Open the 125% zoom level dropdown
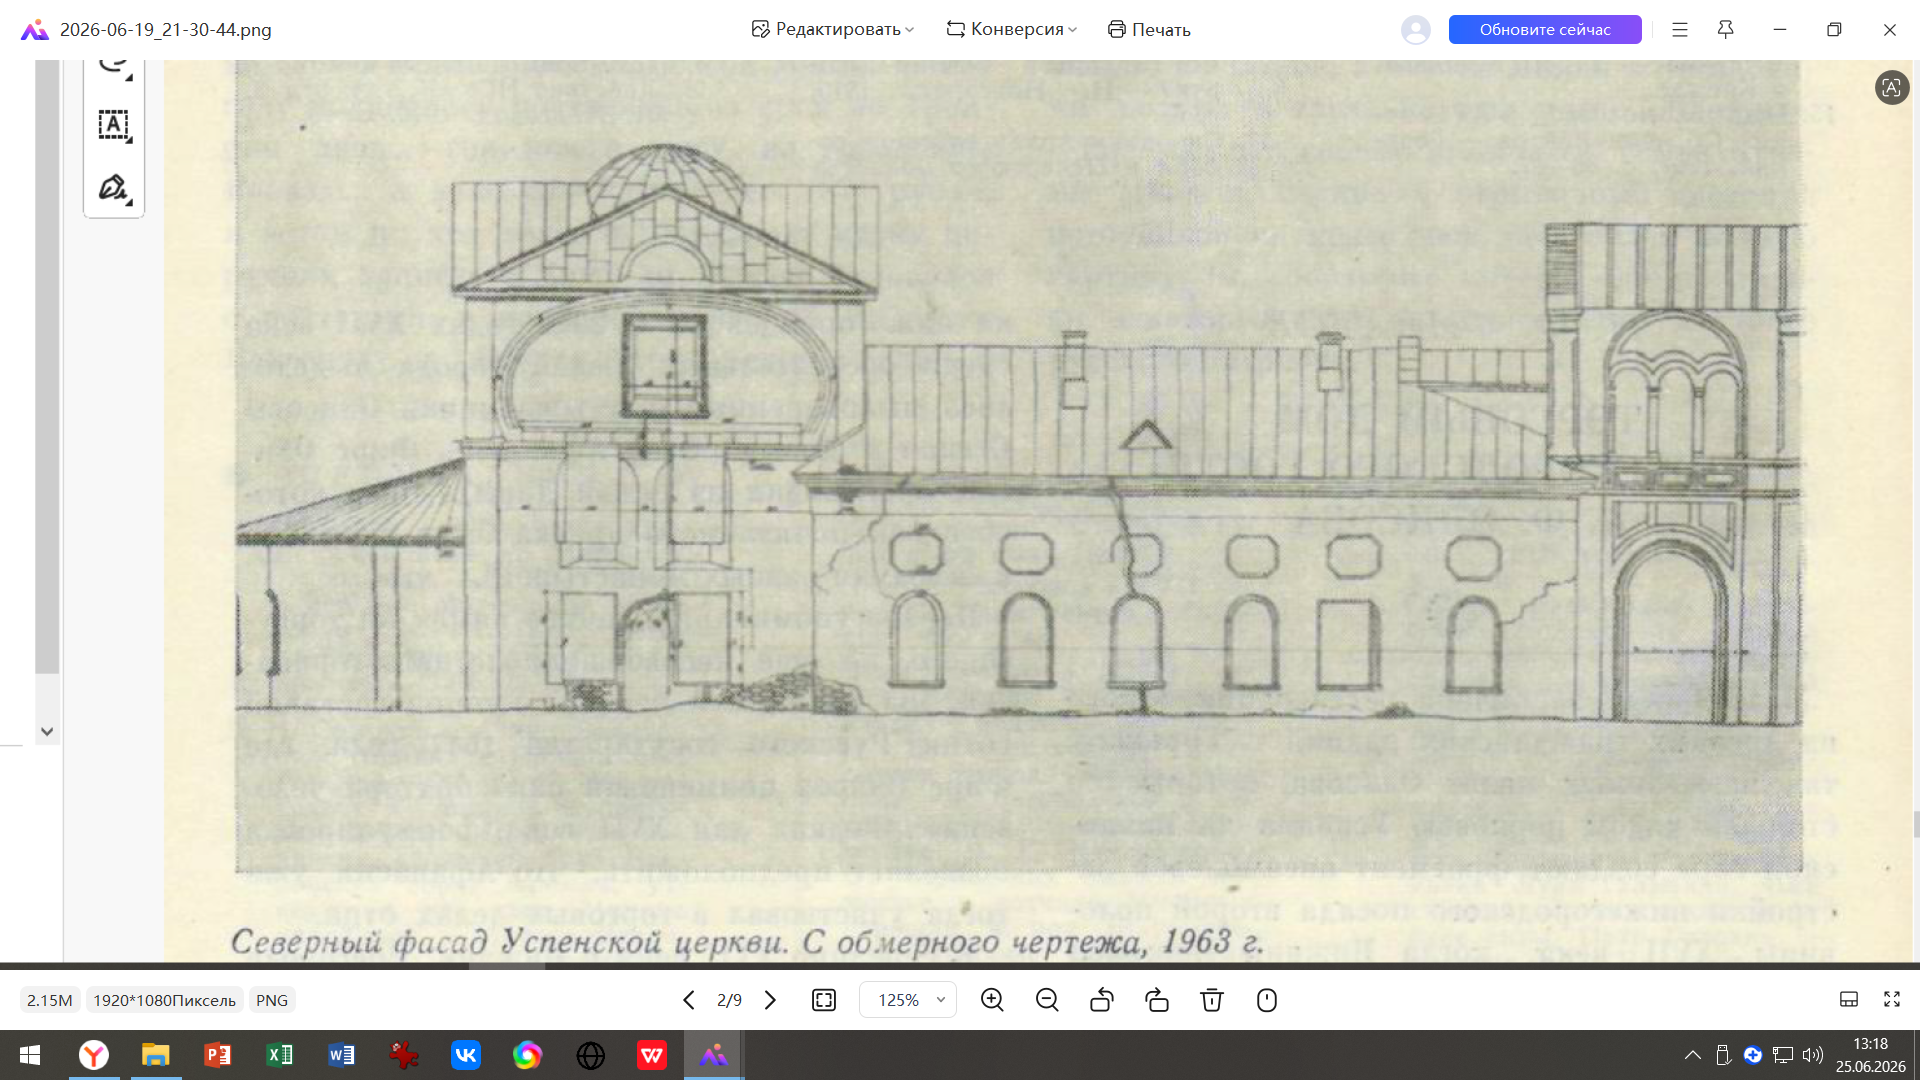 [908, 1000]
